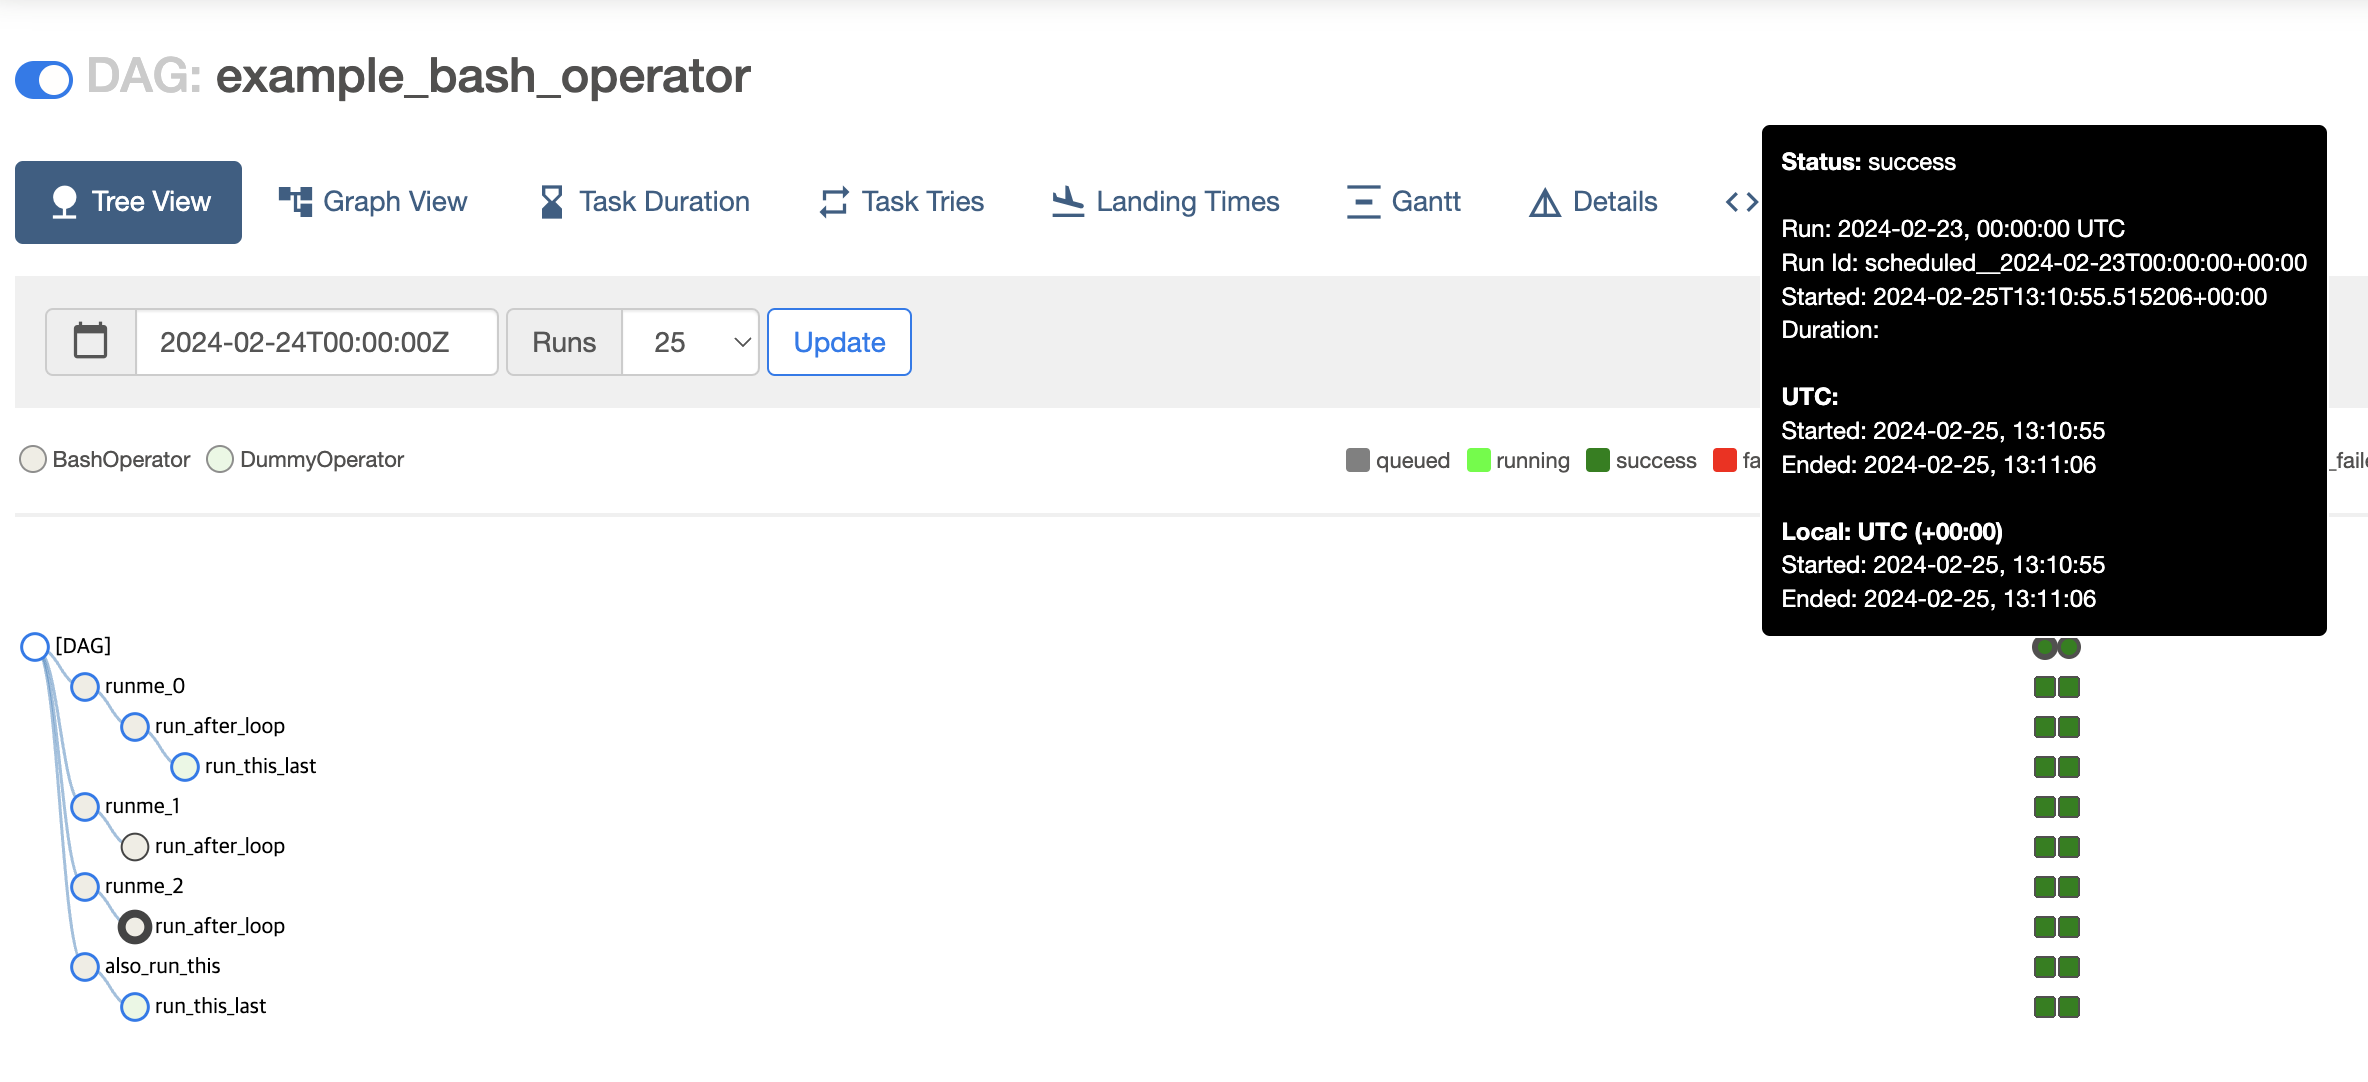Click the Task Tries retweet-arrows icon
This screenshot has width=2368, height=1082.
pyautogui.click(x=834, y=202)
